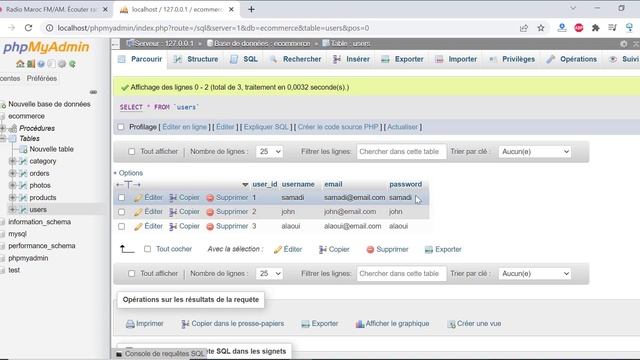The width and height of the screenshot is (640, 360).
Task: Expand the photos table node
Action: point(13,185)
